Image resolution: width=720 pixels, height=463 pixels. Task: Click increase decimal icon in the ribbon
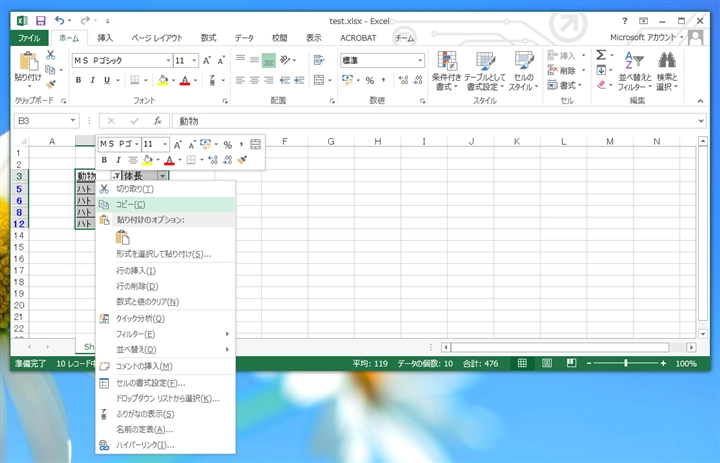[403, 80]
